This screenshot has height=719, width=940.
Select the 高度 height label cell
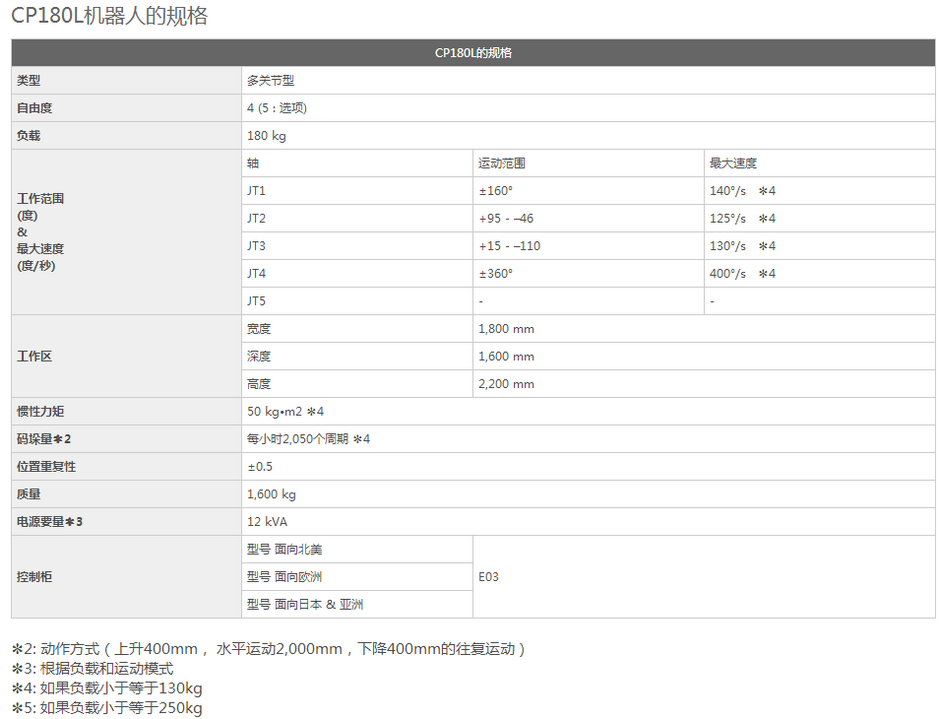(259, 383)
